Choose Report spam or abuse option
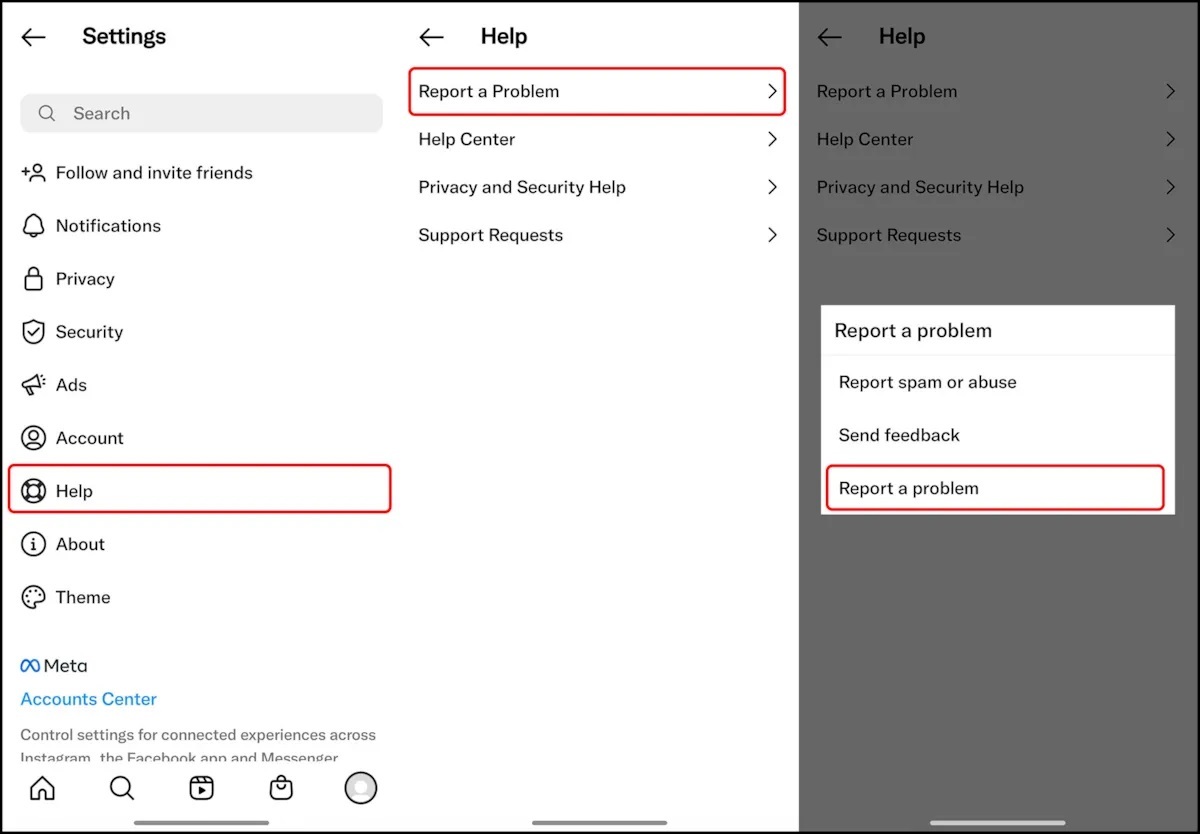 tap(927, 382)
